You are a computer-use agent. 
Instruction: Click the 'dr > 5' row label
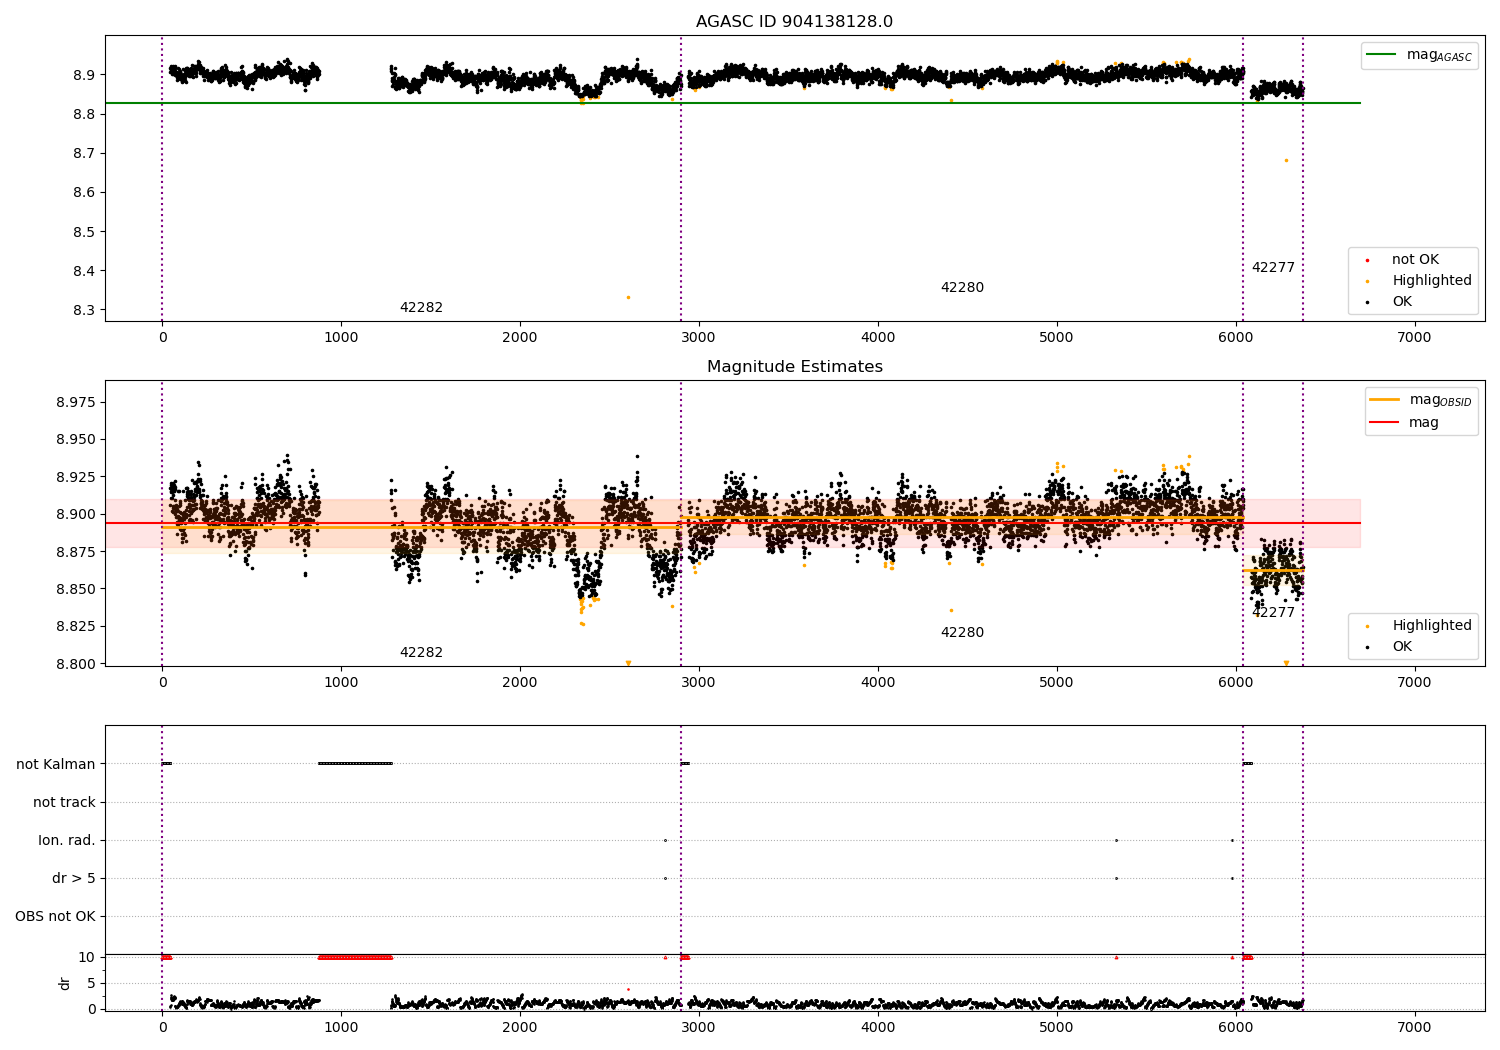(74, 878)
